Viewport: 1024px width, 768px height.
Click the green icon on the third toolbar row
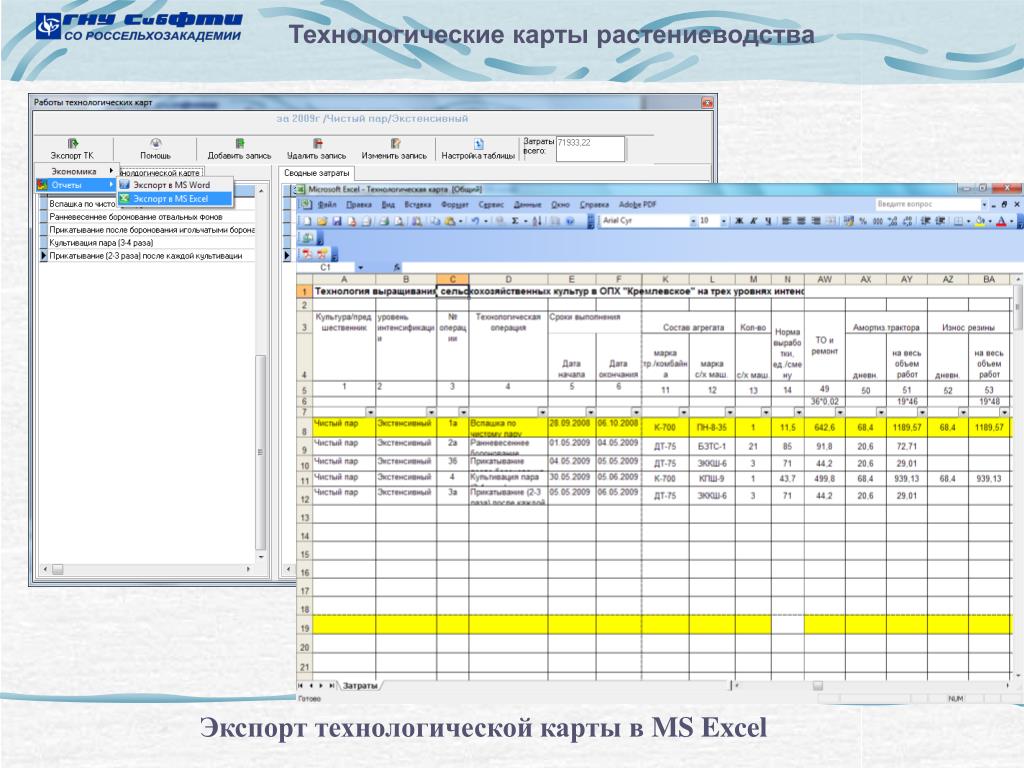(x=308, y=236)
